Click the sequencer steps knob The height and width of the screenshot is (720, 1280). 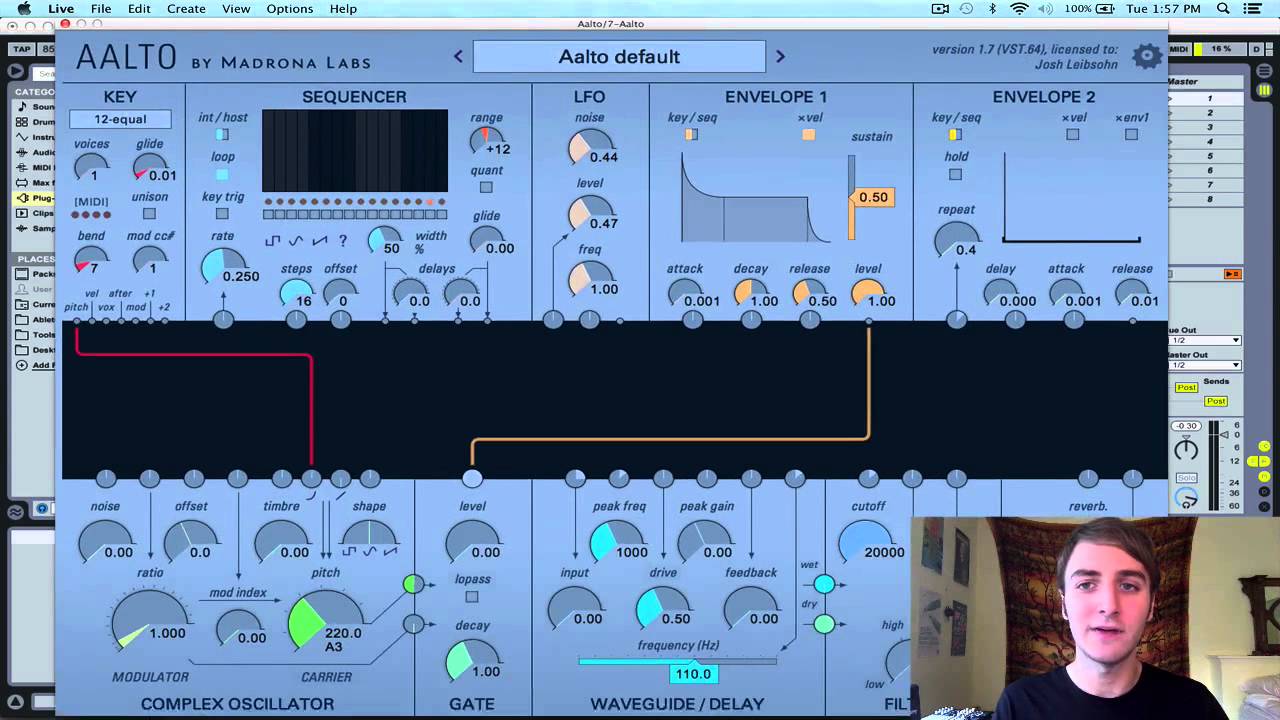click(x=295, y=294)
